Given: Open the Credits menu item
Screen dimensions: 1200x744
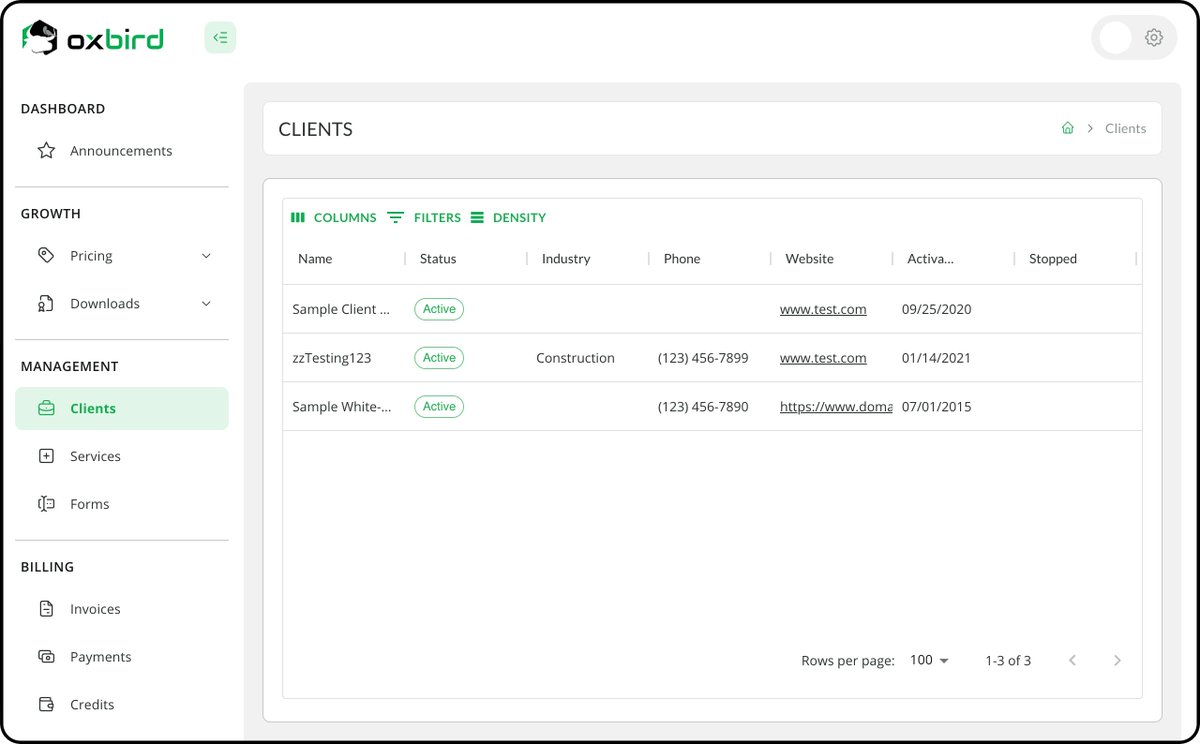Looking at the screenshot, I should coord(122,705).
